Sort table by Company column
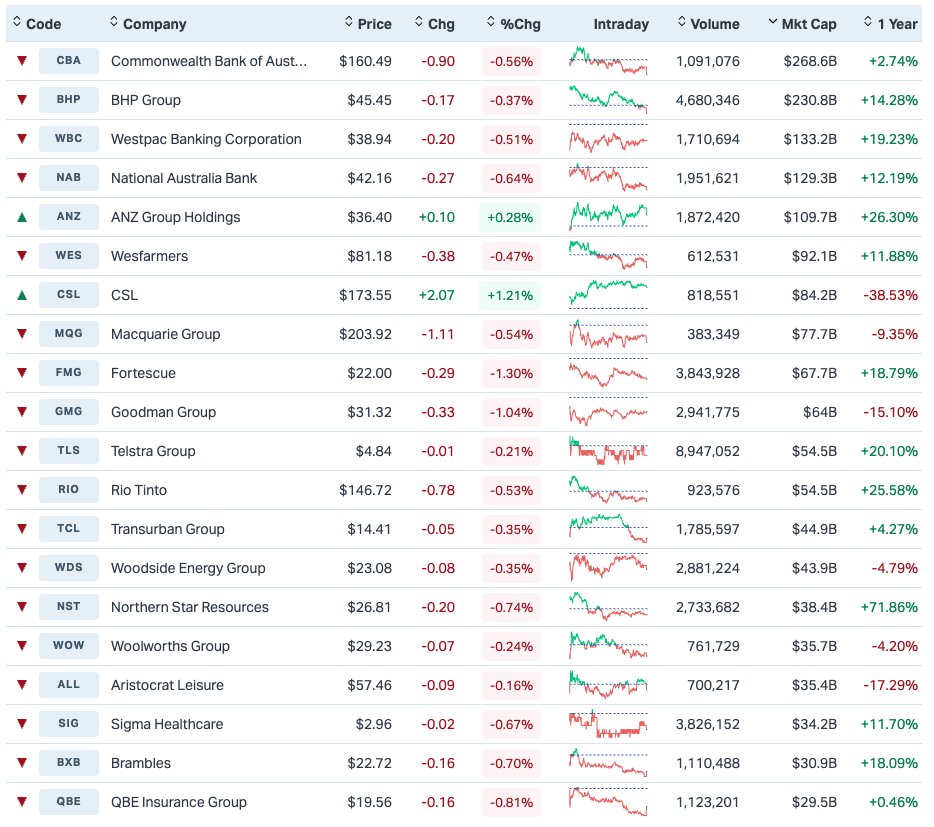This screenshot has height=827, width=934. click(x=148, y=24)
